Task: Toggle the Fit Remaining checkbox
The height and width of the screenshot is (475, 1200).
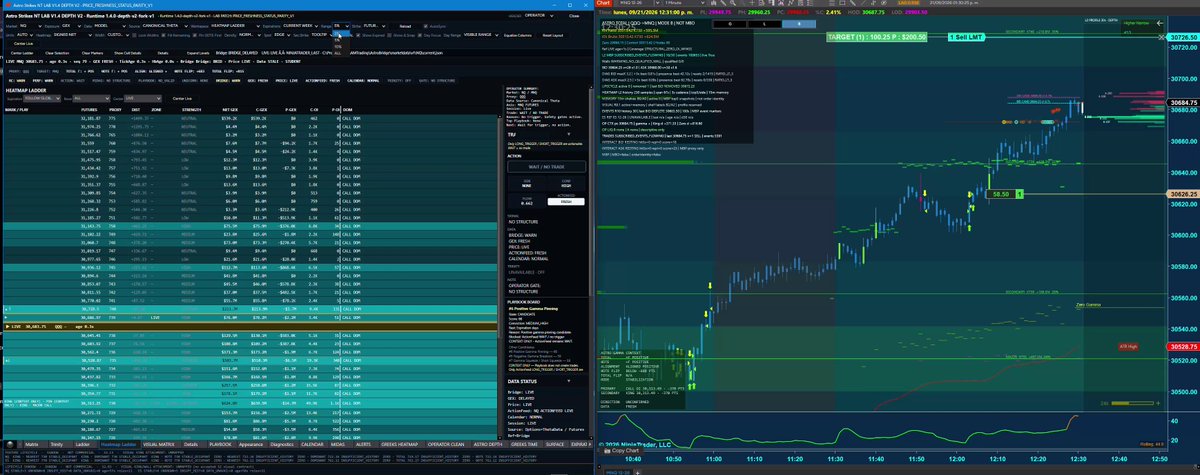Action: click(x=164, y=35)
